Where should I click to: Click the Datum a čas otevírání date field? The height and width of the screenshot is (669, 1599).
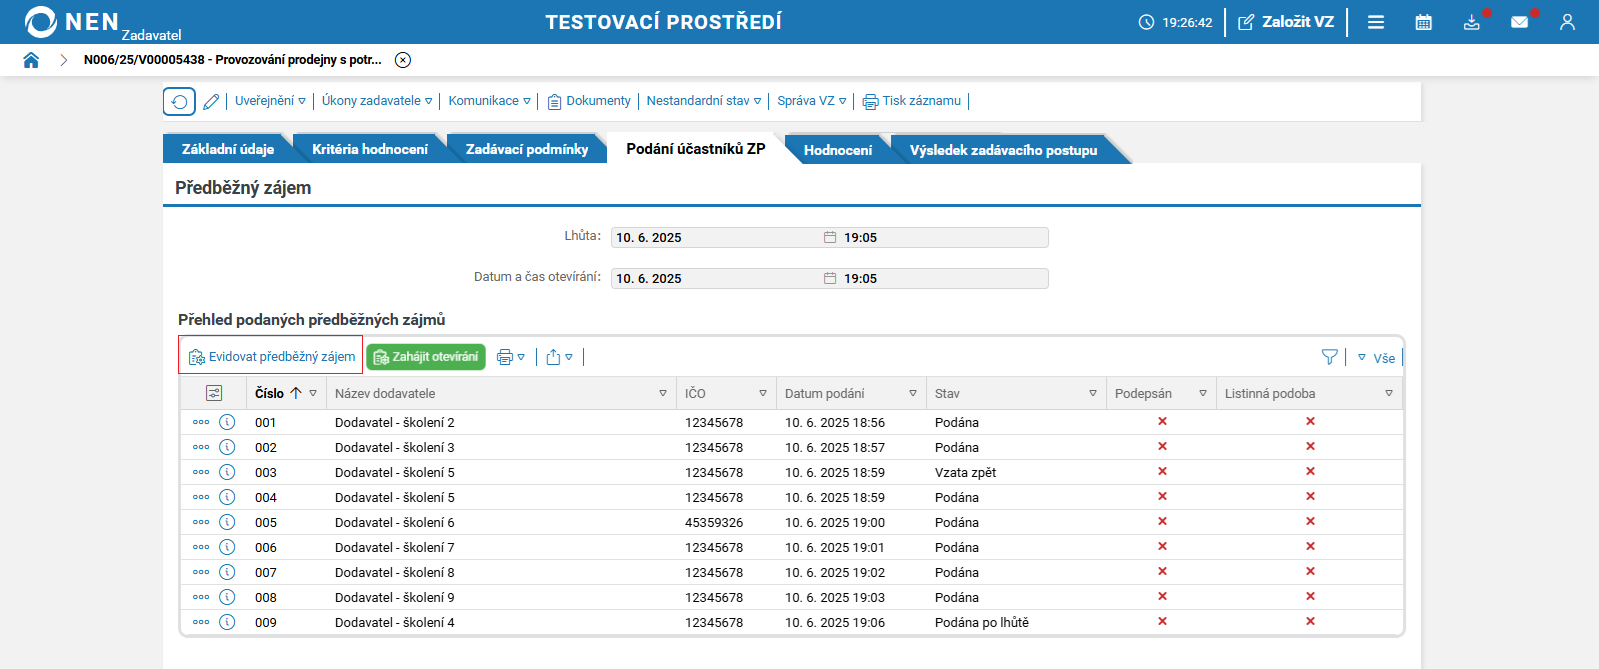[715, 278]
